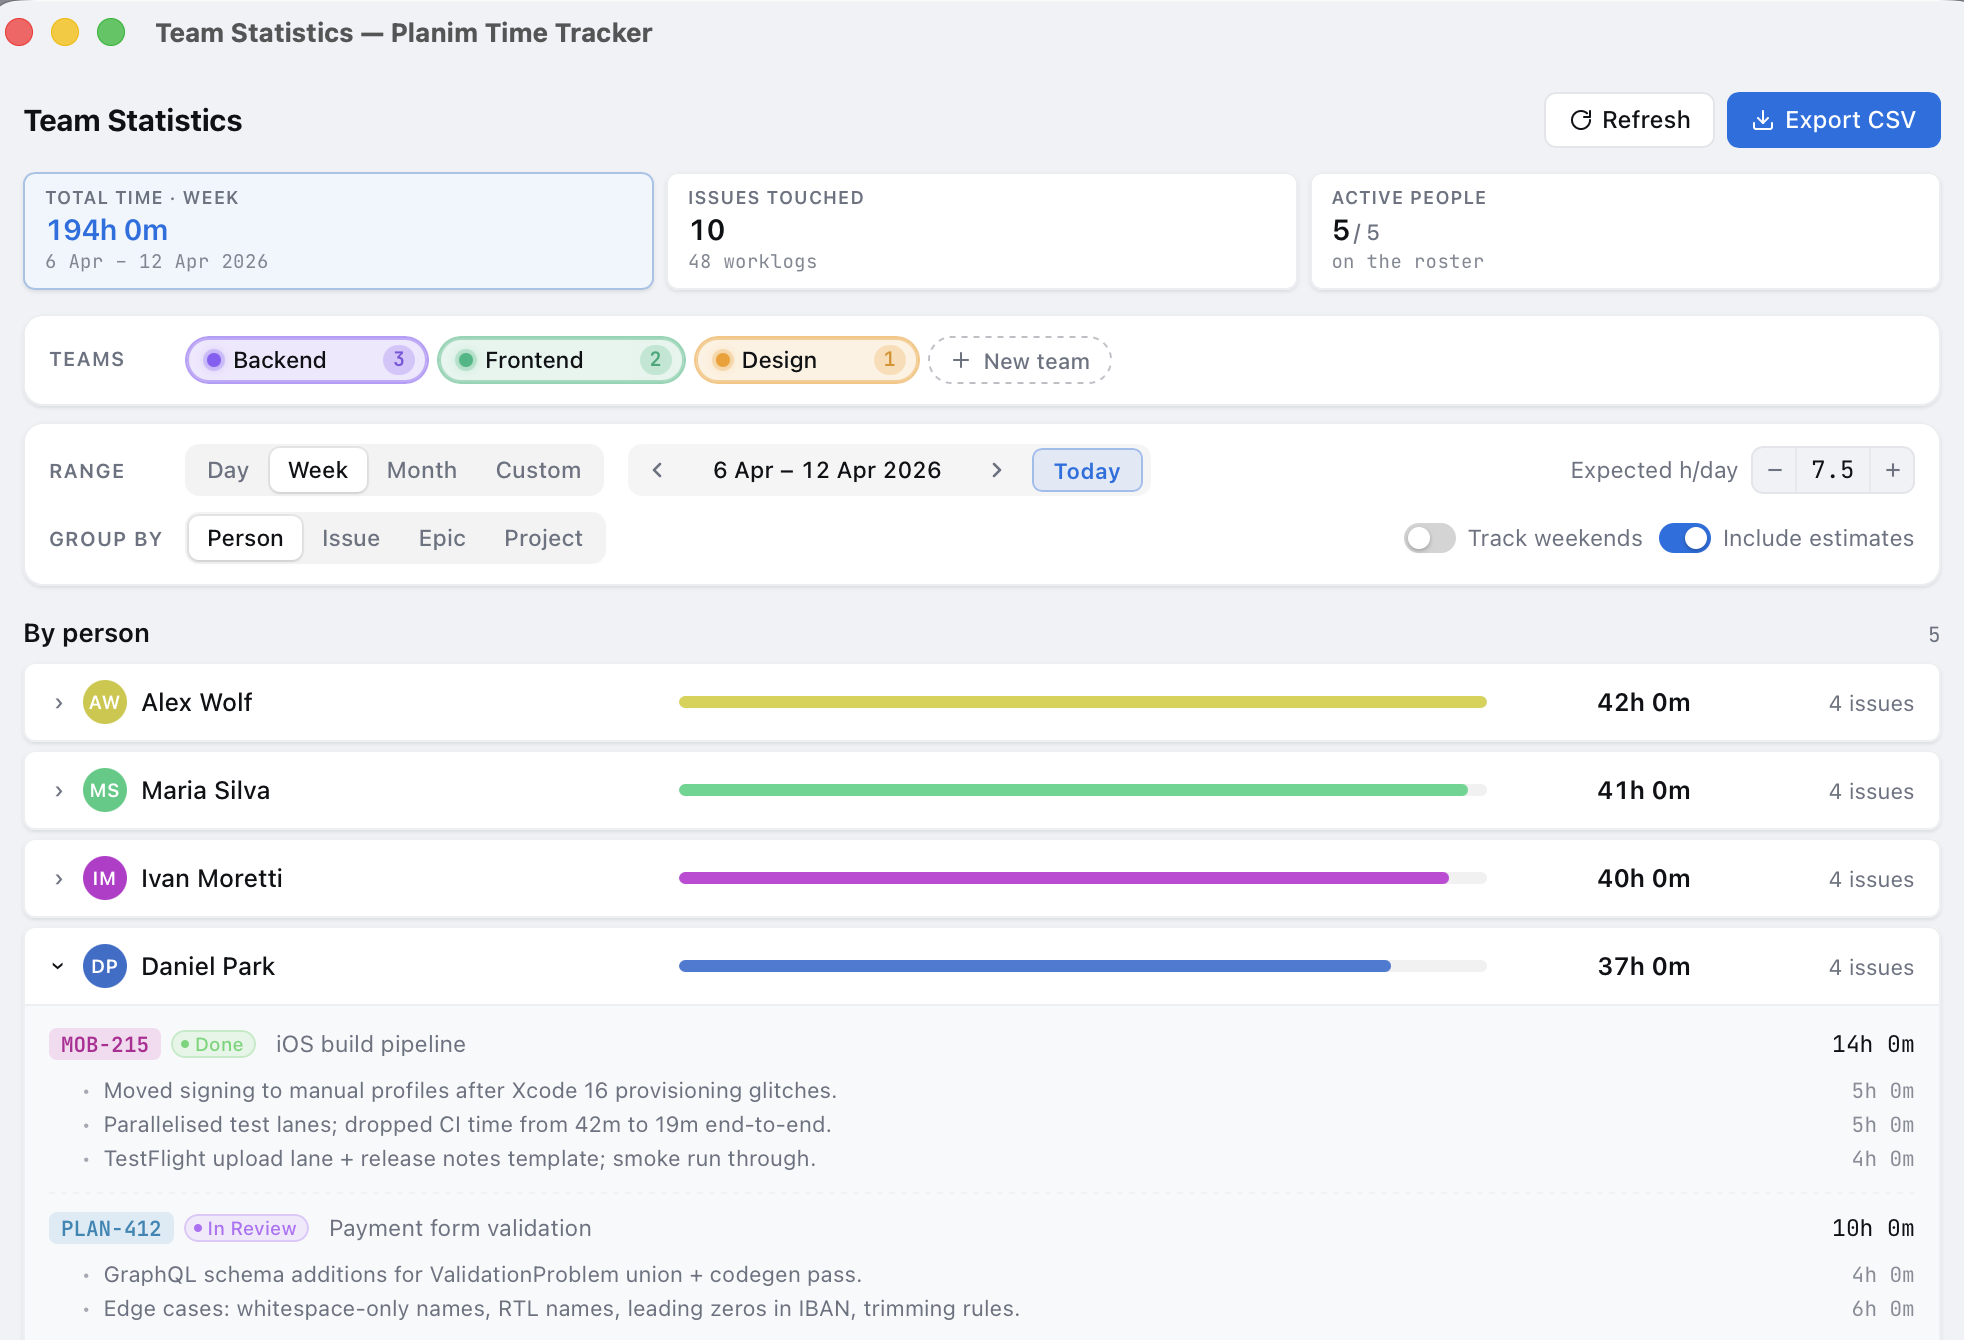Jump to current week with Today
Viewport: 1964px width, 1340px height.
tap(1086, 470)
